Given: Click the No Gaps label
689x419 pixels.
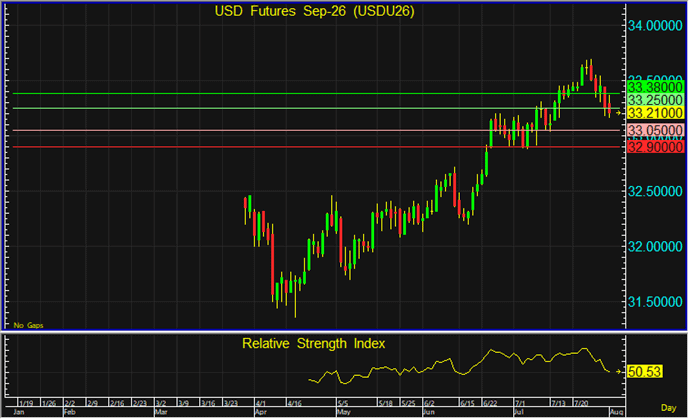Looking at the screenshot, I should click(x=29, y=325).
